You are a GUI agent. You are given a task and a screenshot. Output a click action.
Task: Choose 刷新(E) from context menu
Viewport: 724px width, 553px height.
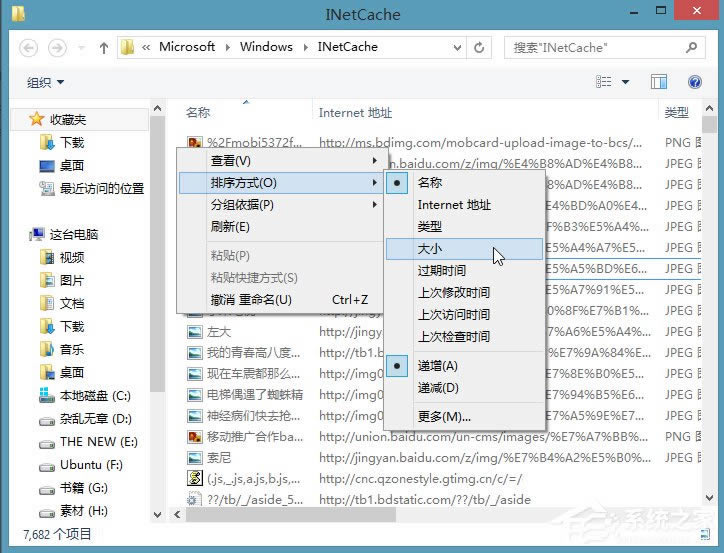tap(281, 227)
